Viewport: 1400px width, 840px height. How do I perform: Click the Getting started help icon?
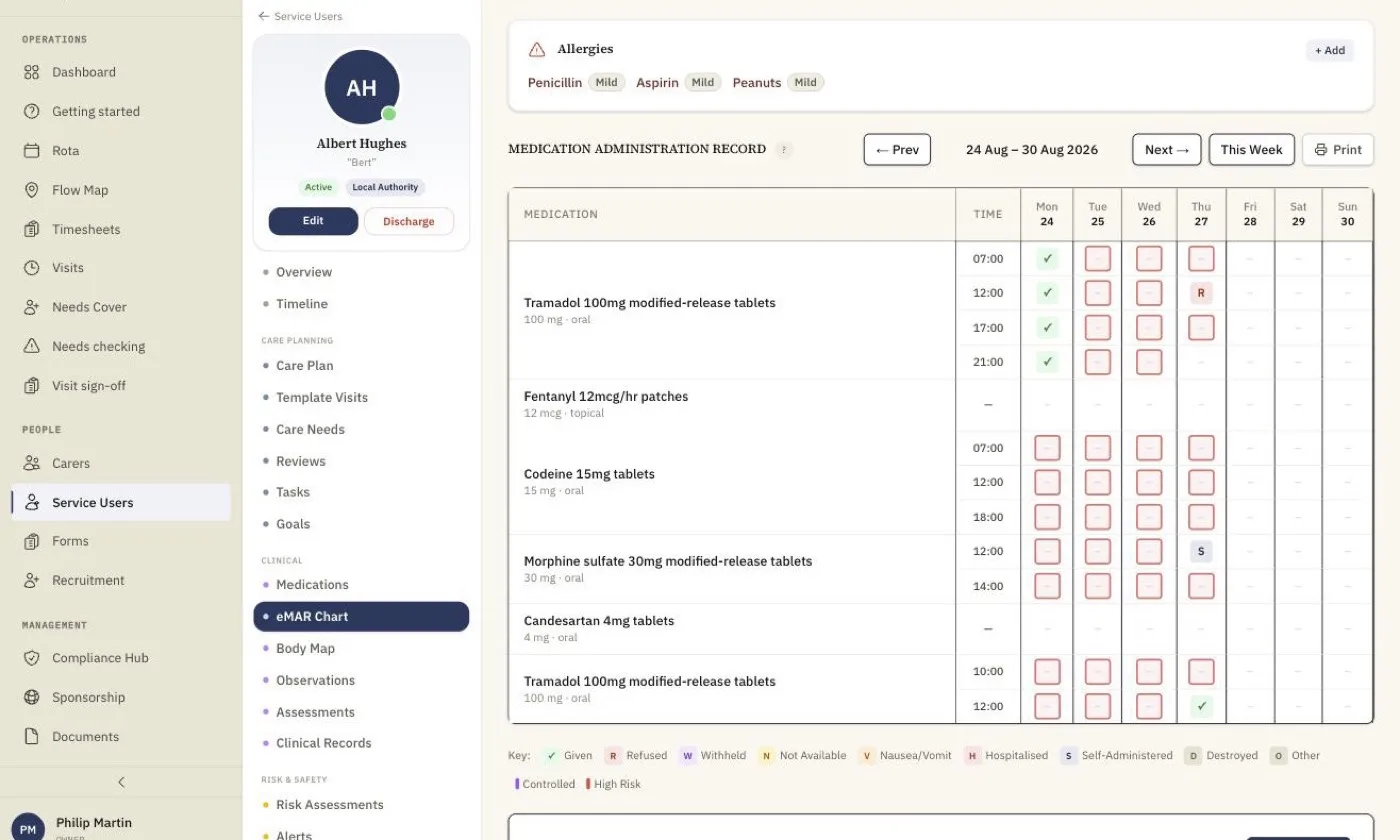(32, 111)
